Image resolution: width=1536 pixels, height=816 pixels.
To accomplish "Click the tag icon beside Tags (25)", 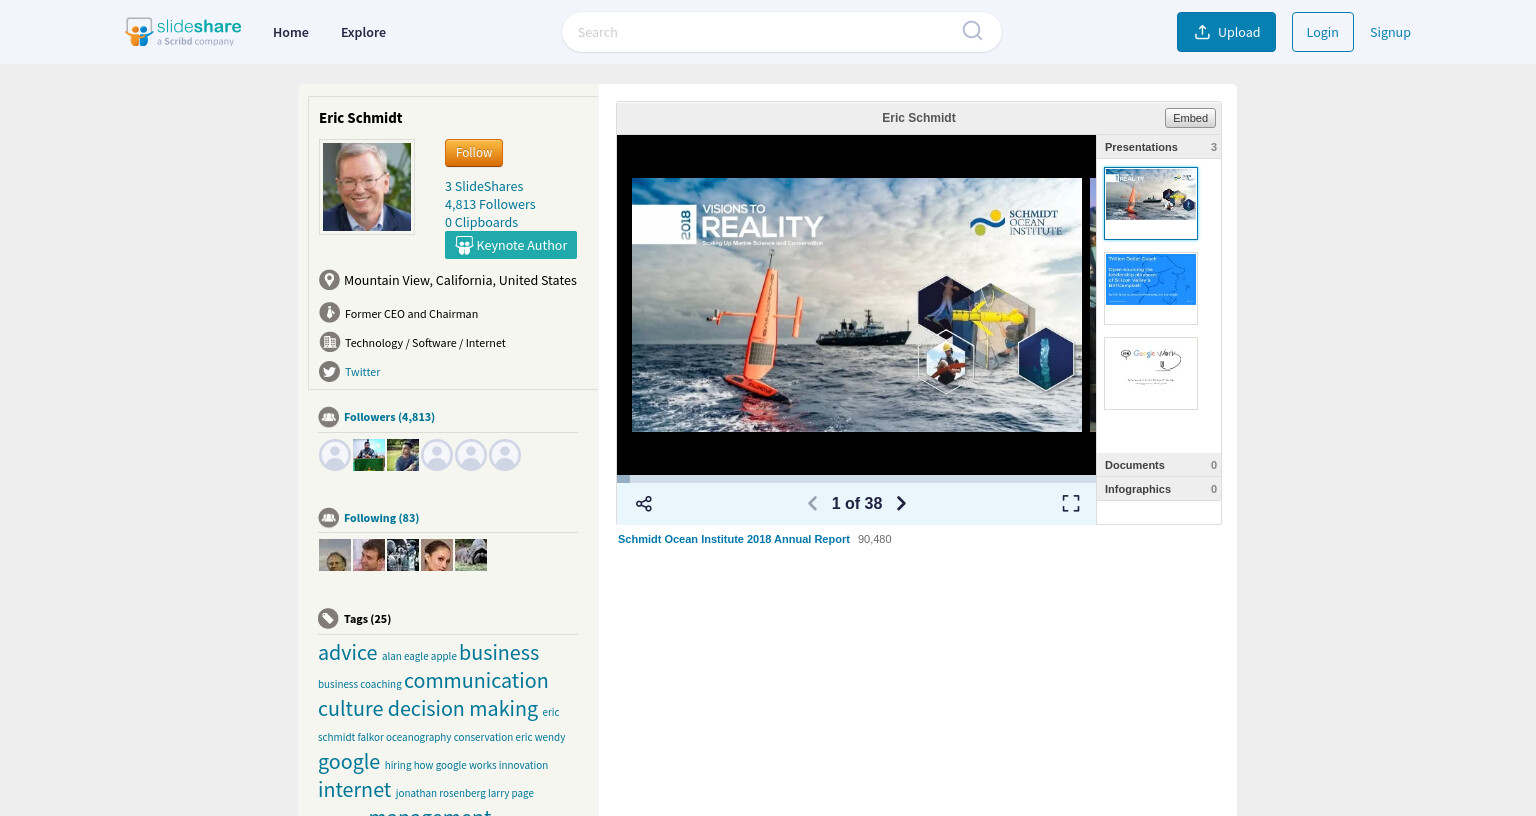I will coord(328,619).
